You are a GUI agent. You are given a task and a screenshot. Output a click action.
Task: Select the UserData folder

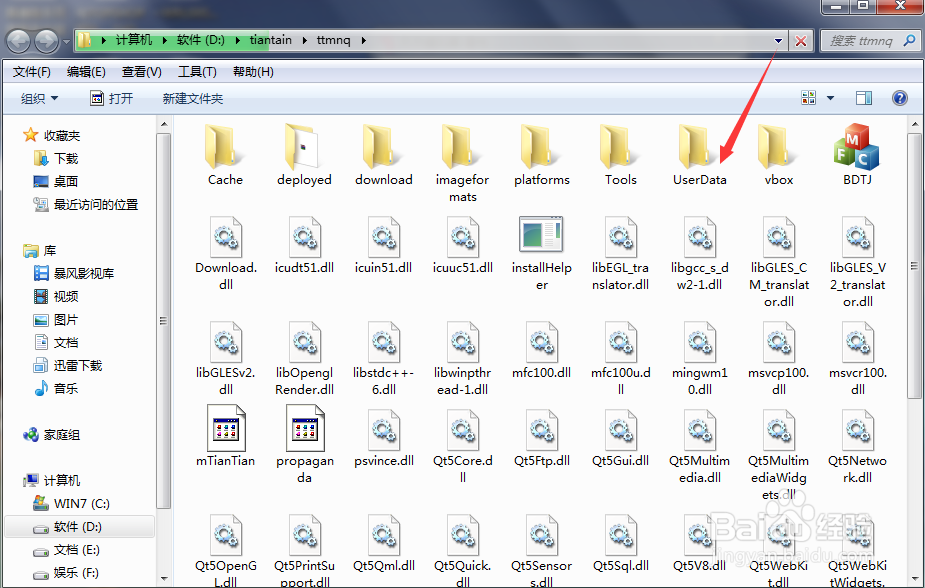(x=700, y=156)
